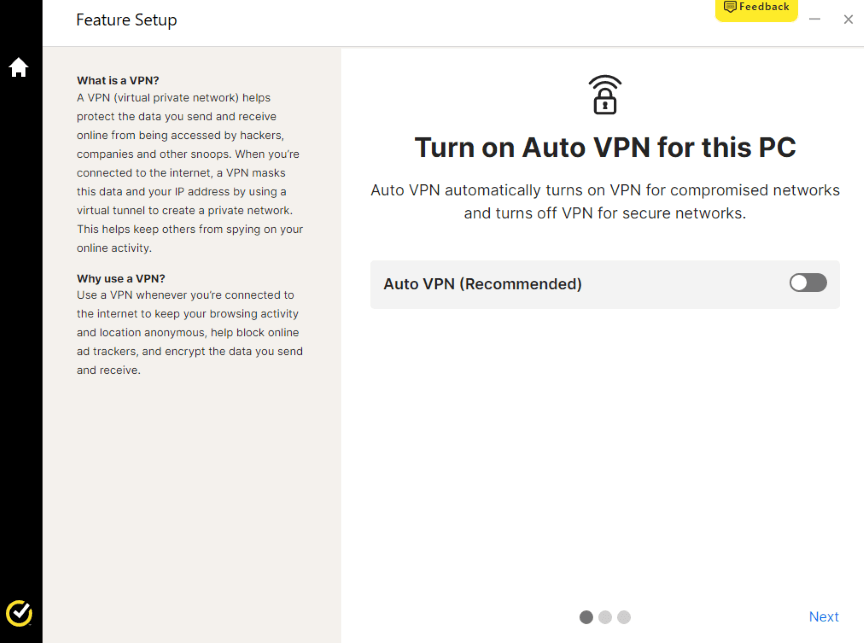Click the Auto VPN description text
This screenshot has width=864, height=643.
coord(605,202)
